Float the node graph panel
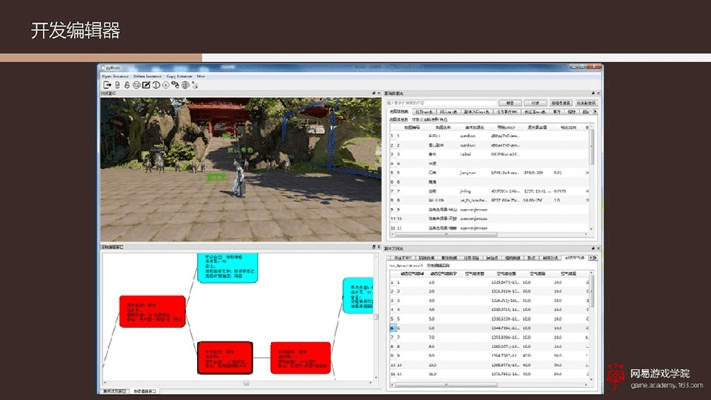This screenshot has height=400, width=711. [374, 247]
